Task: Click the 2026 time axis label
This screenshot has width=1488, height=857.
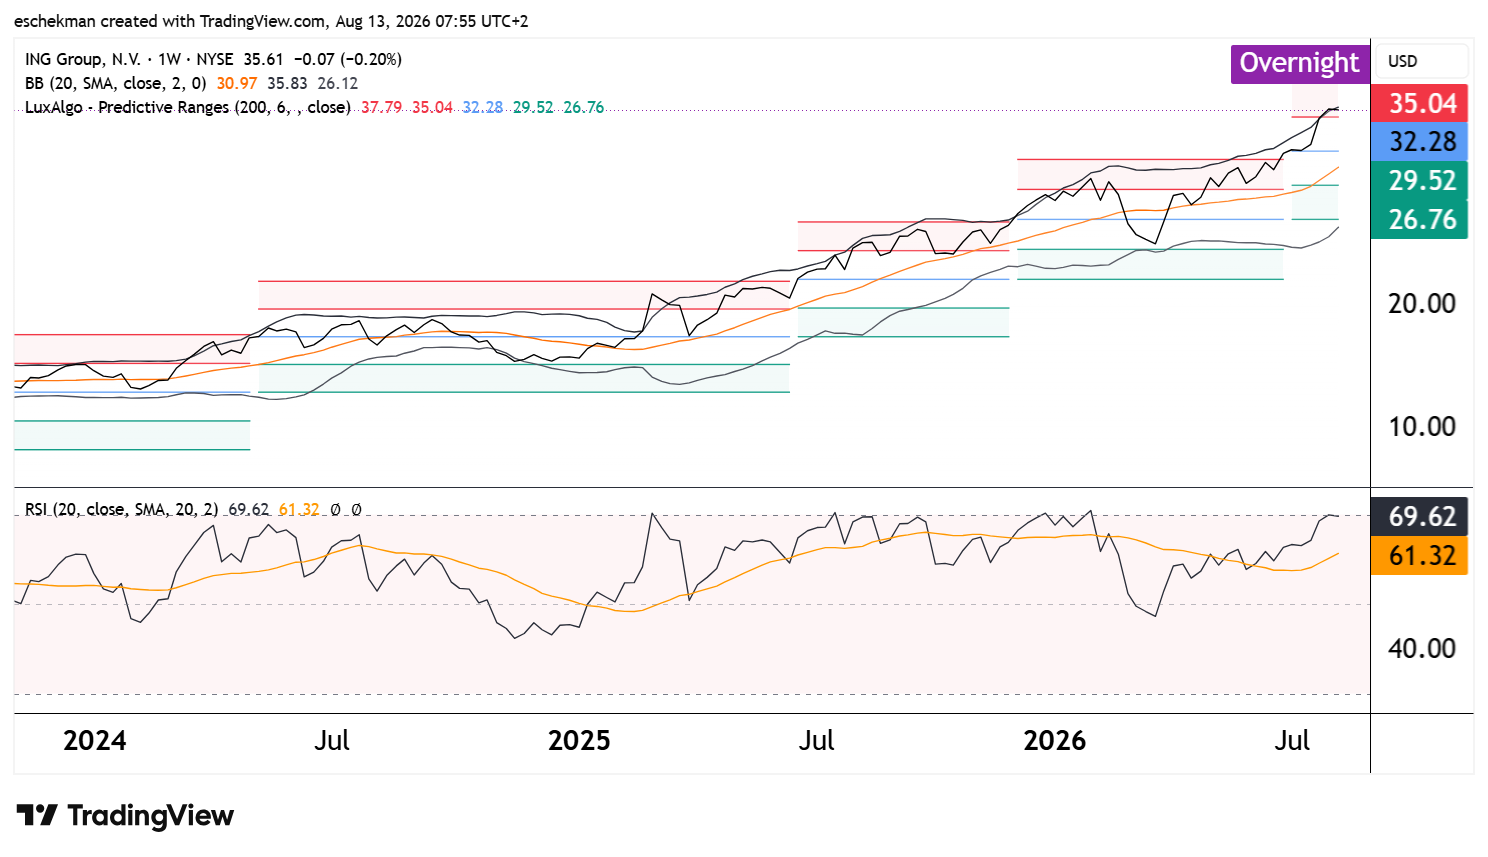Action: pos(1055,741)
